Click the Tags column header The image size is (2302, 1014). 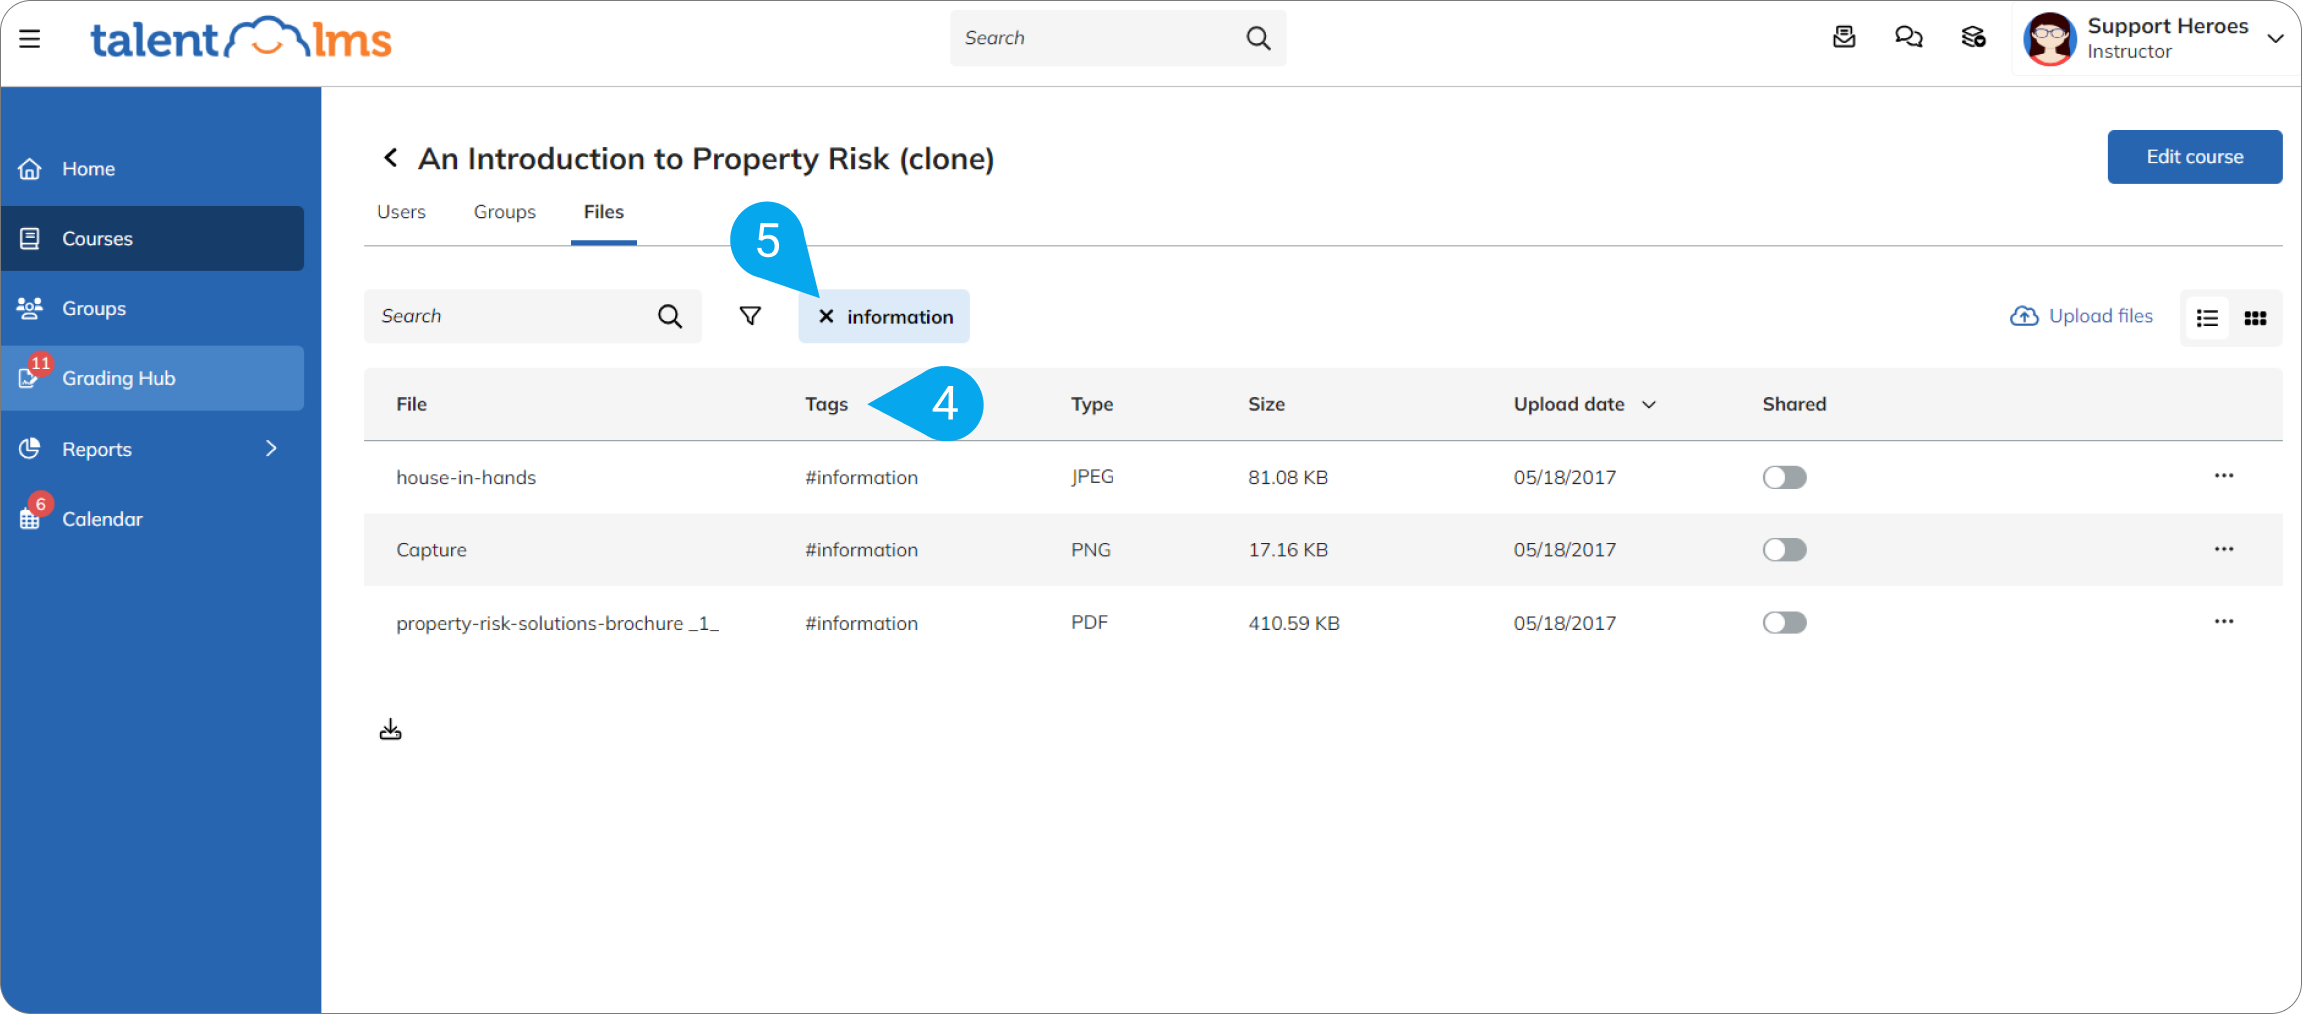(826, 404)
